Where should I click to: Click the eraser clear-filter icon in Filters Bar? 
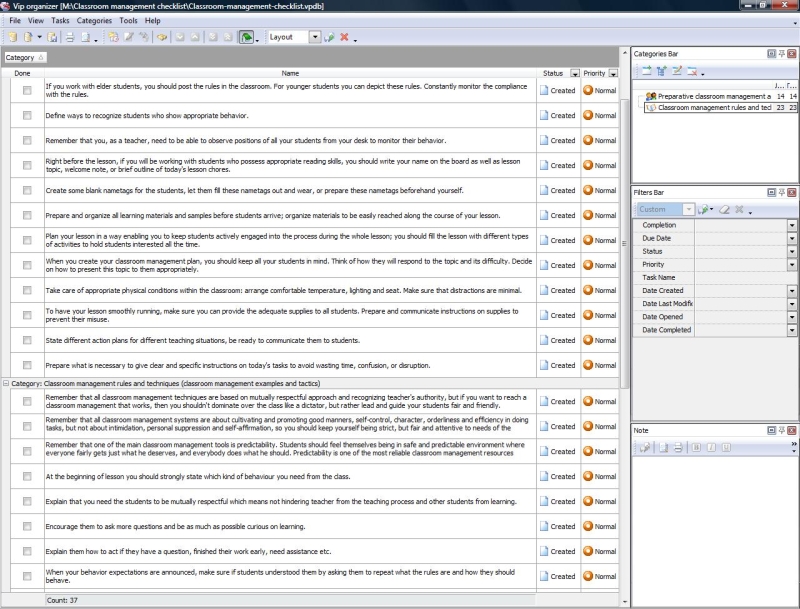click(724, 209)
